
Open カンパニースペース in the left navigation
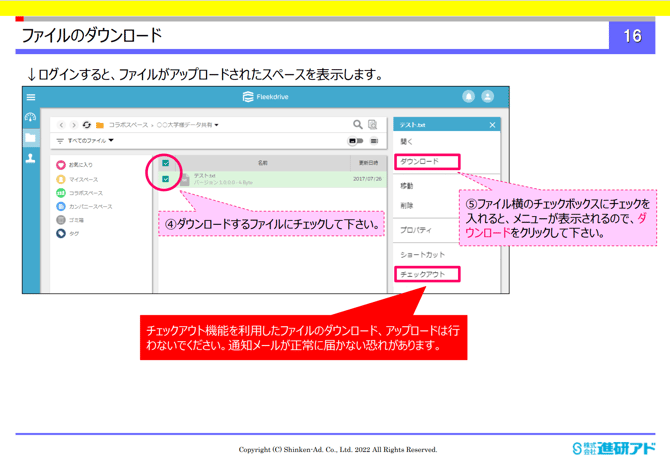click(91, 207)
